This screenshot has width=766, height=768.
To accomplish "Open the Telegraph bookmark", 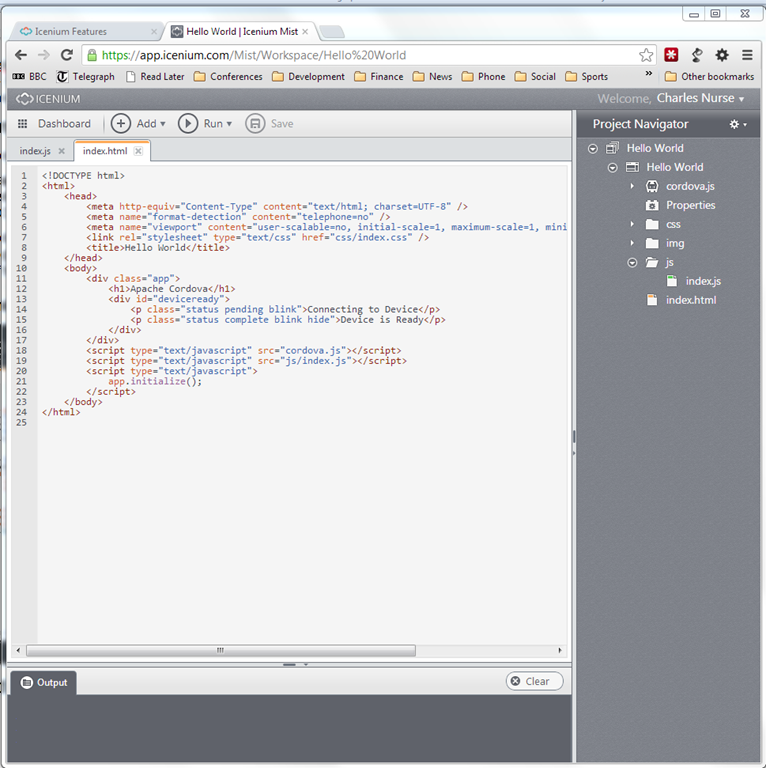I will click(x=86, y=76).
